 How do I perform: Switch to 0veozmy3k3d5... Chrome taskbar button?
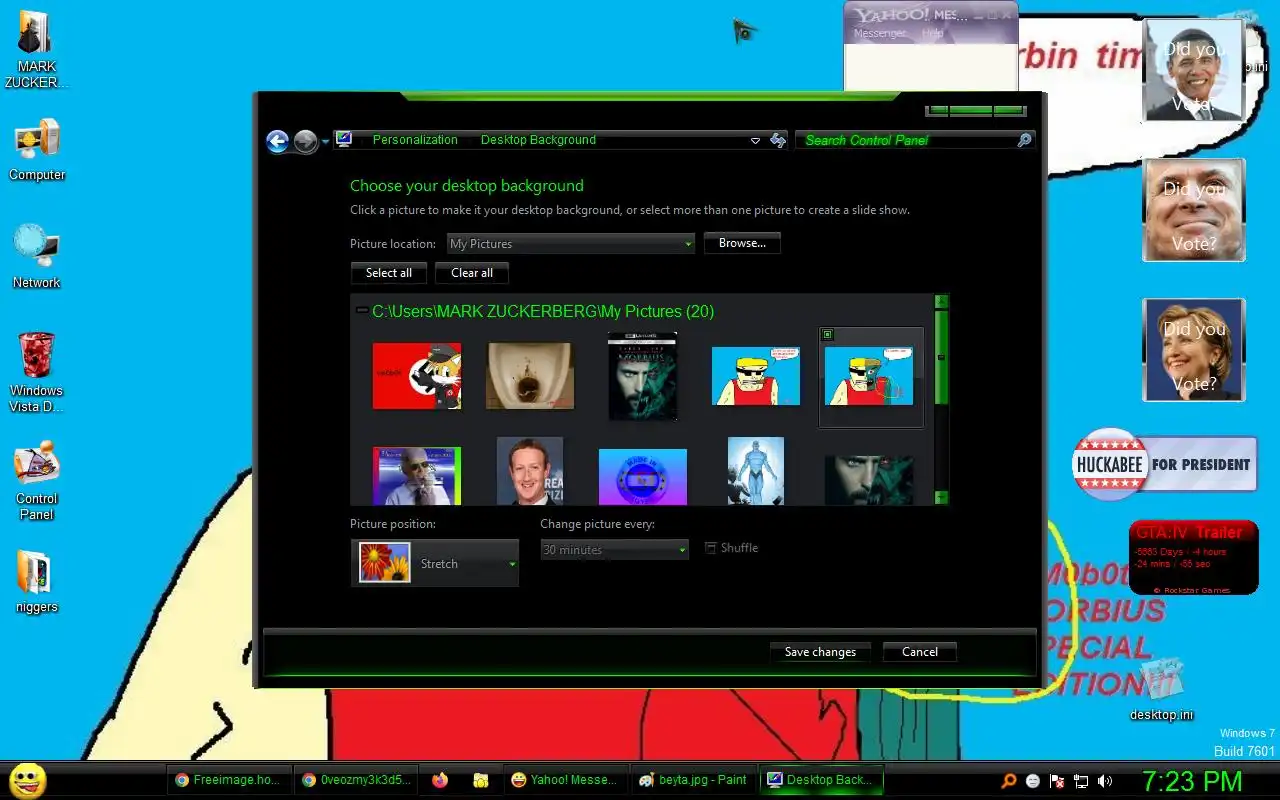point(357,780)
